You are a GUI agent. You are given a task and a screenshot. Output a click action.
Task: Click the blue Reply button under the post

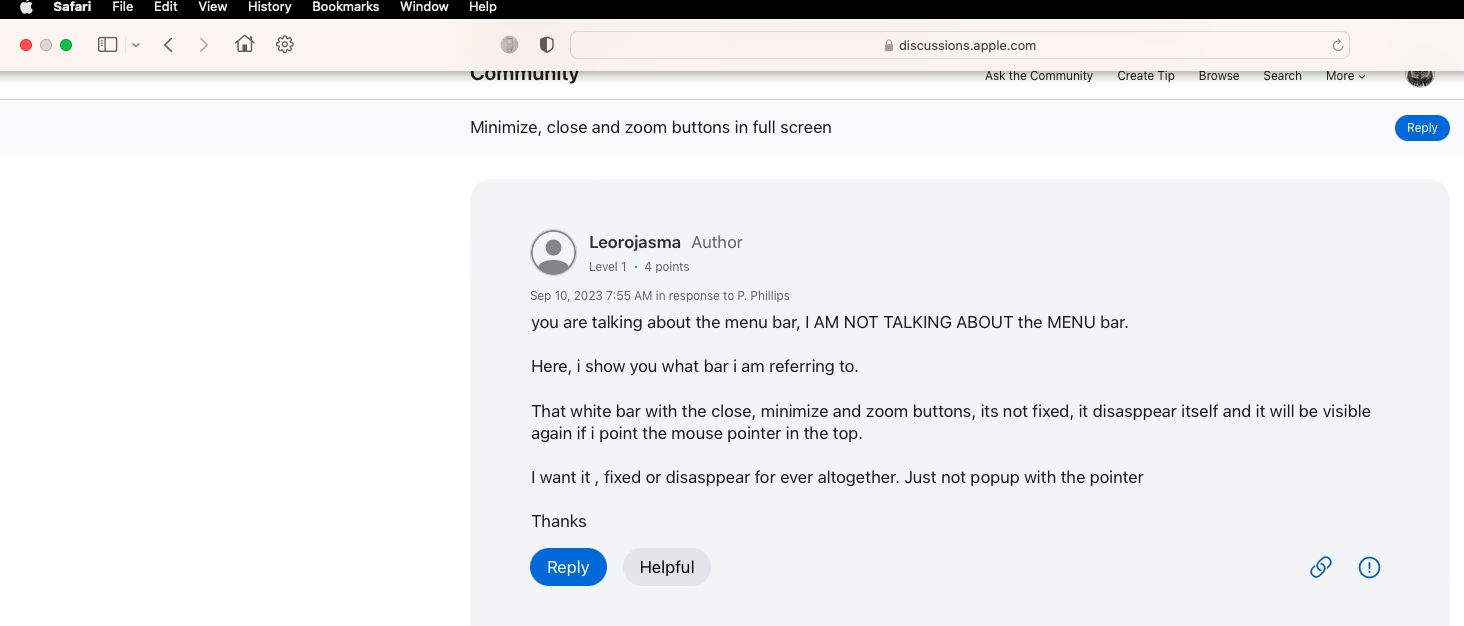[x=568, y=567]
